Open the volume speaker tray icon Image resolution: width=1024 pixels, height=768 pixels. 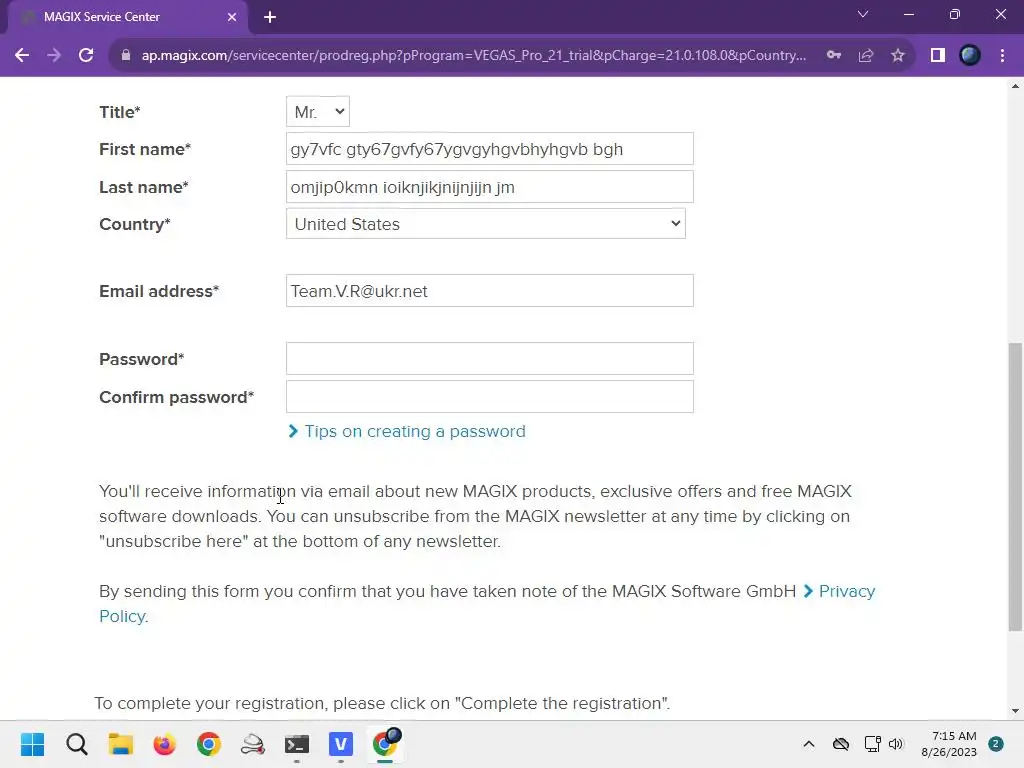(896, 744)
